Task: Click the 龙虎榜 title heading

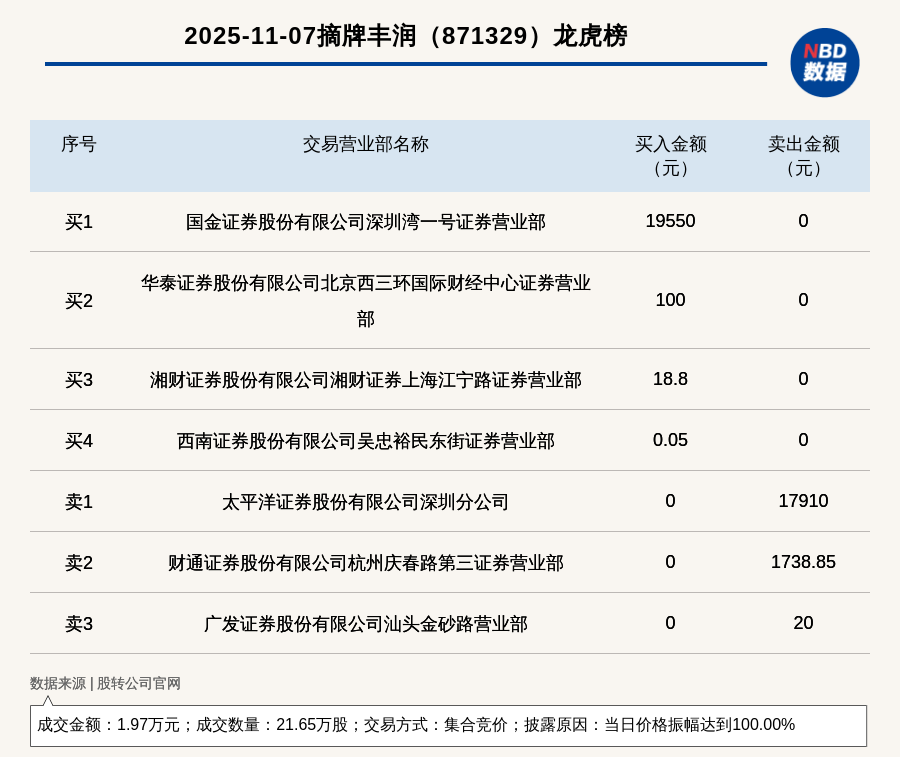Action: (405, 36)
